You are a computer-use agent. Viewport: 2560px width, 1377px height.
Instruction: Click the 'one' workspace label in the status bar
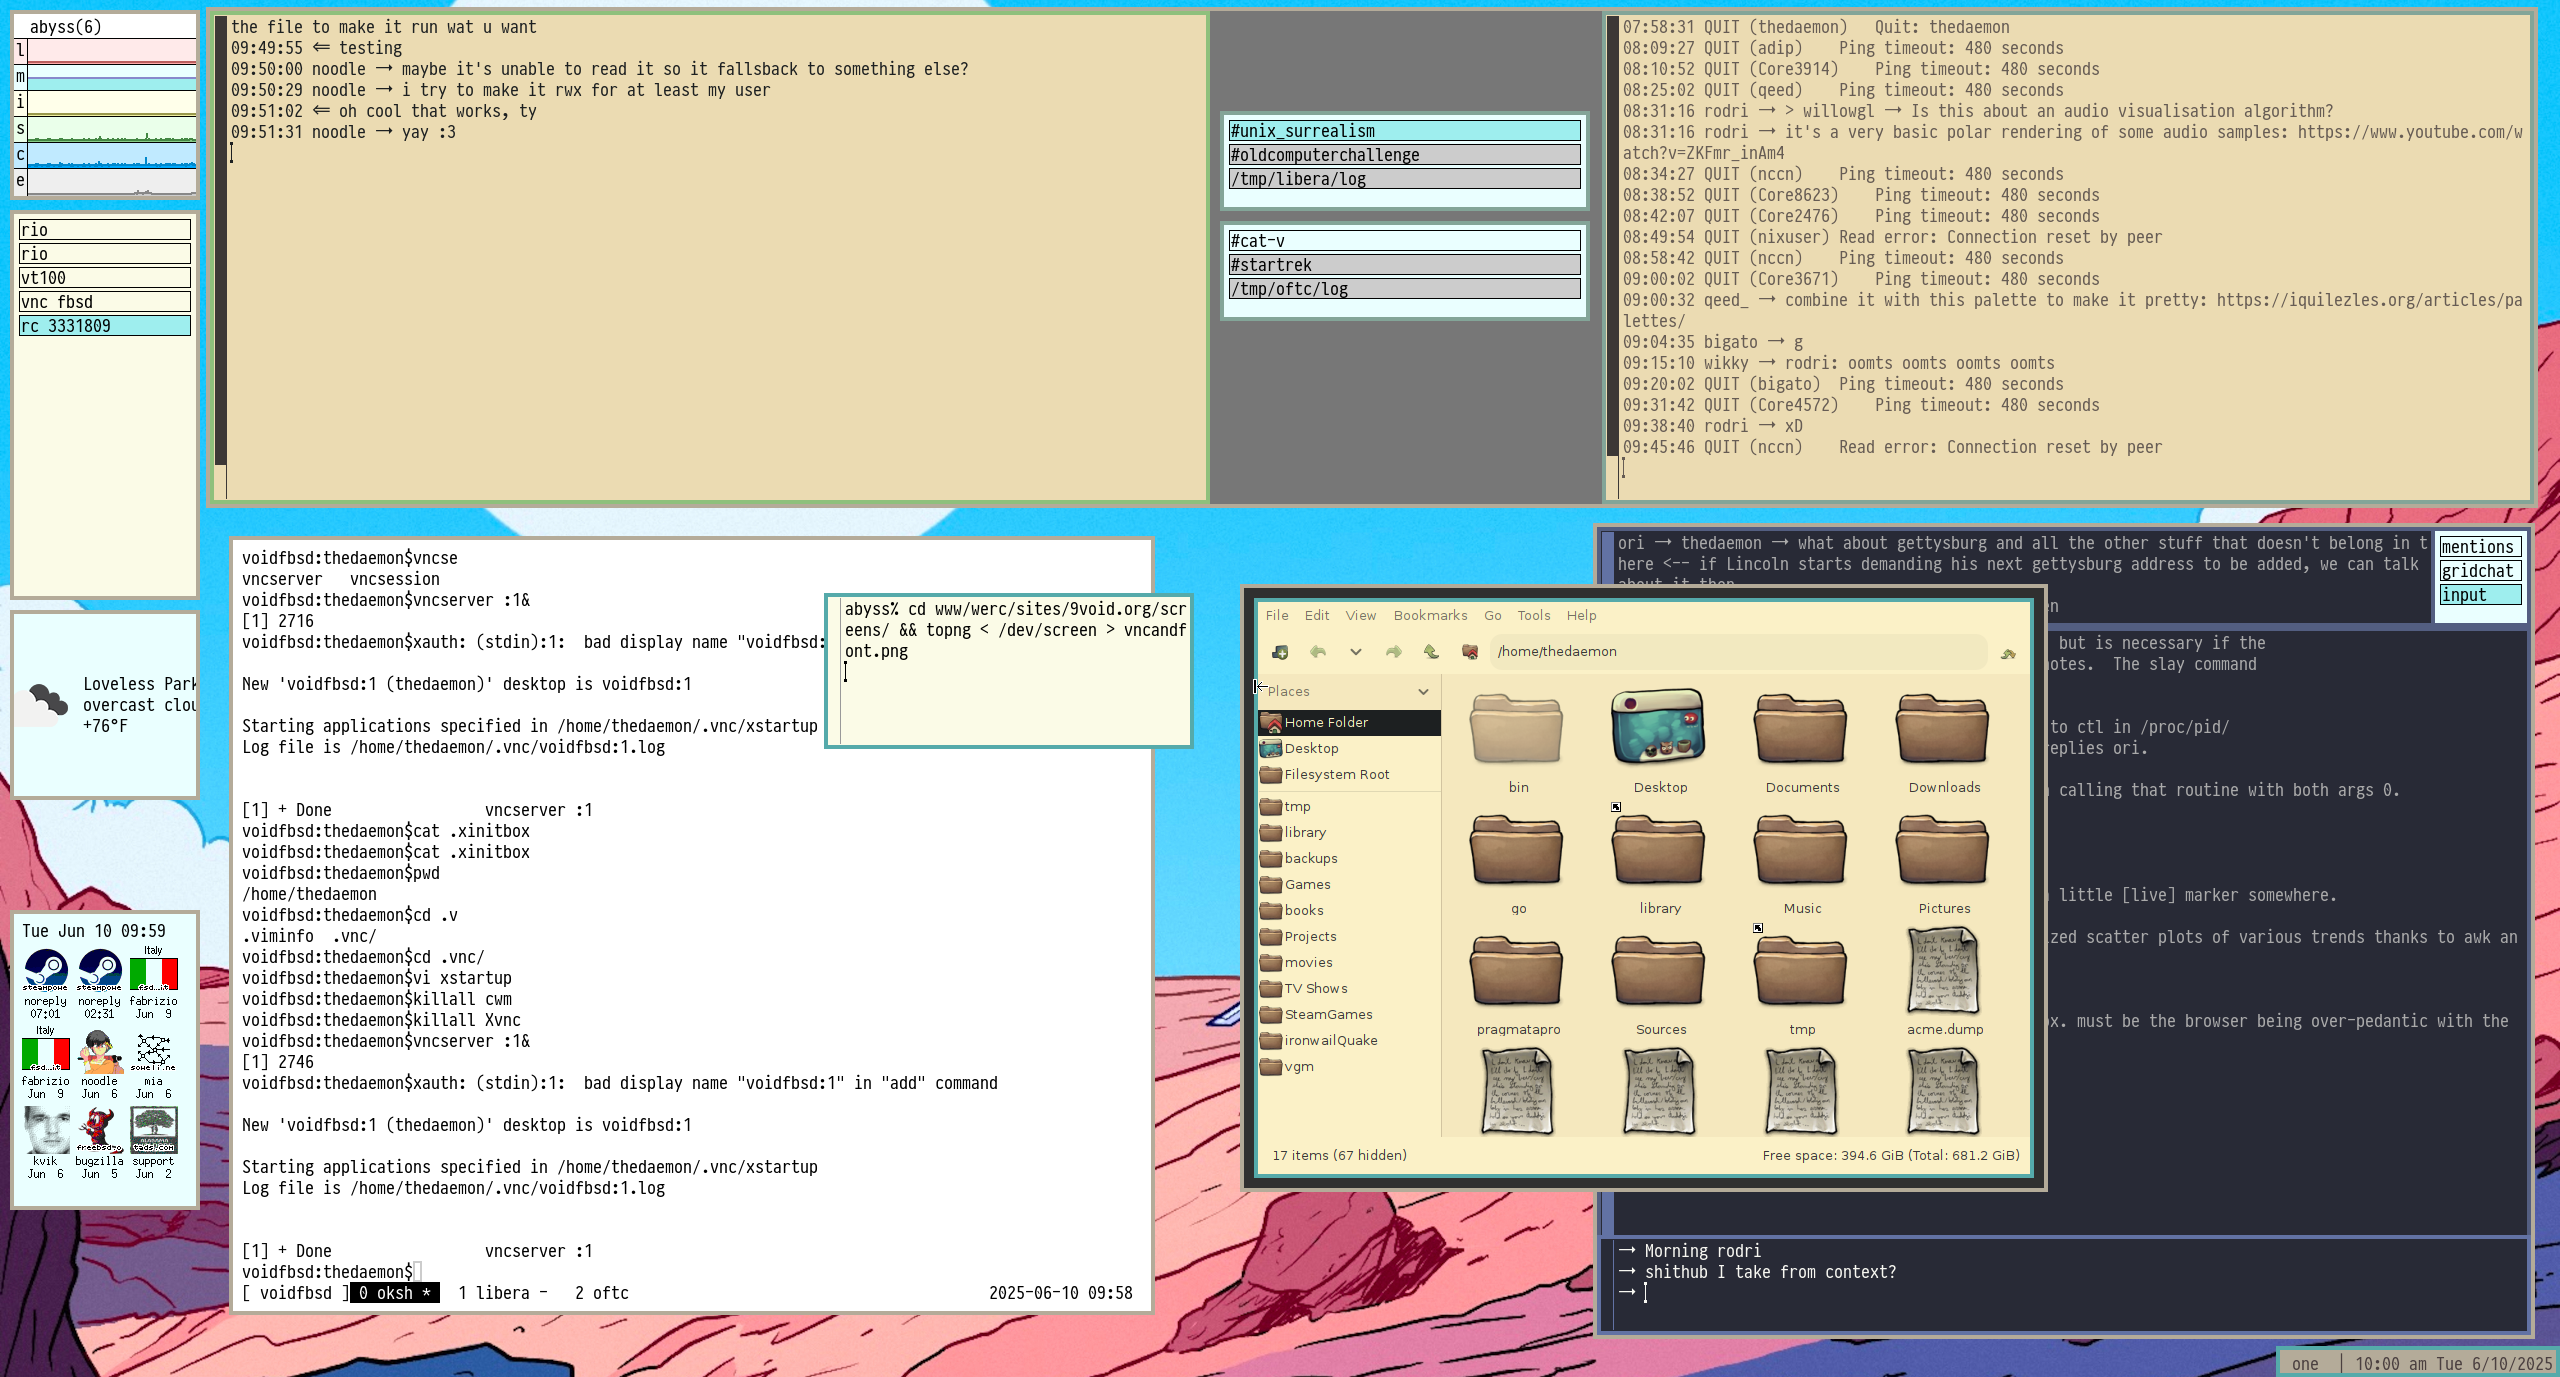pos(2305,1364)
